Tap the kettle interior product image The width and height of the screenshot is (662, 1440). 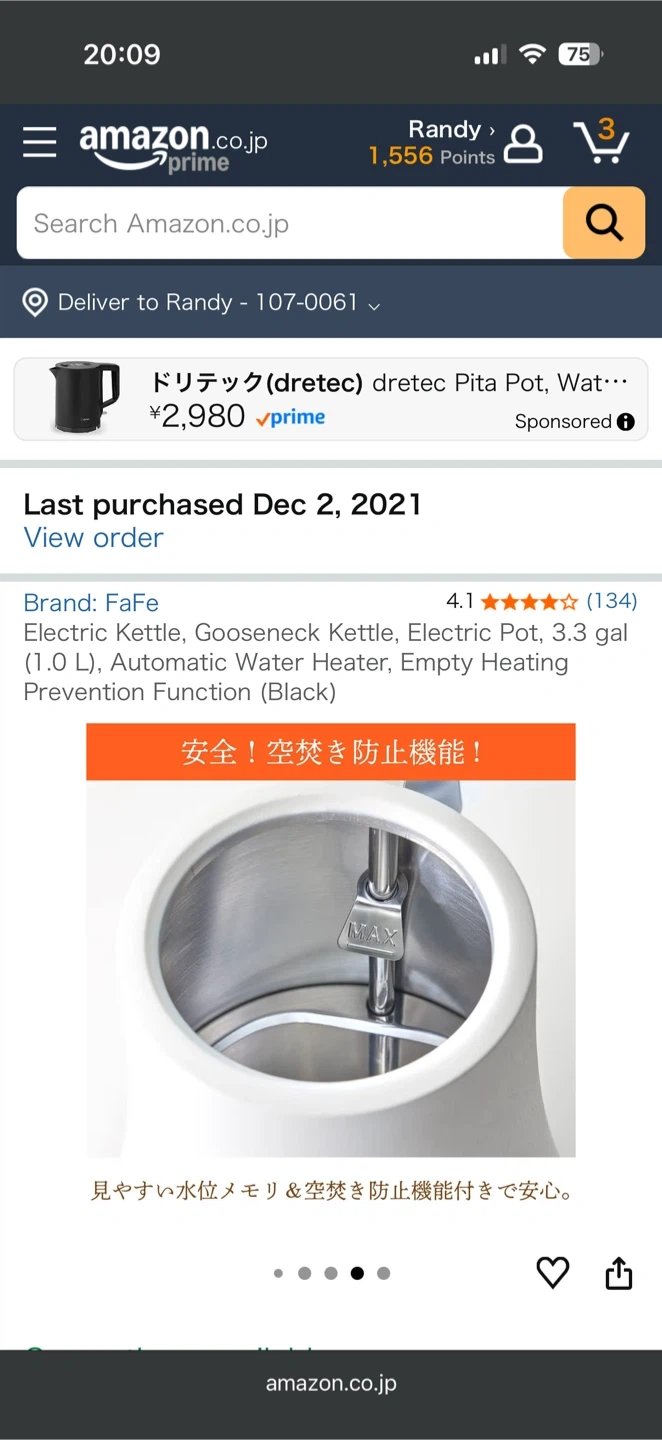point(330,968)
